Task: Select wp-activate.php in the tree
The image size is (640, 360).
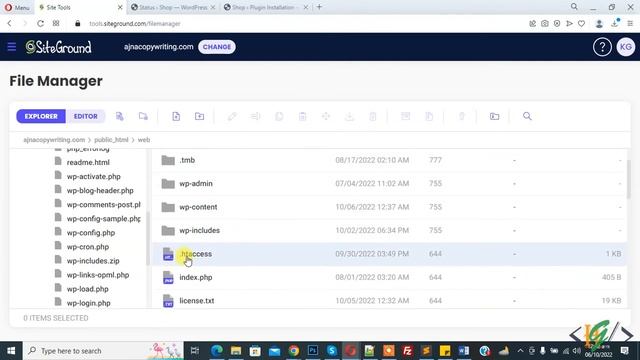Action: (x=93, y=176)
